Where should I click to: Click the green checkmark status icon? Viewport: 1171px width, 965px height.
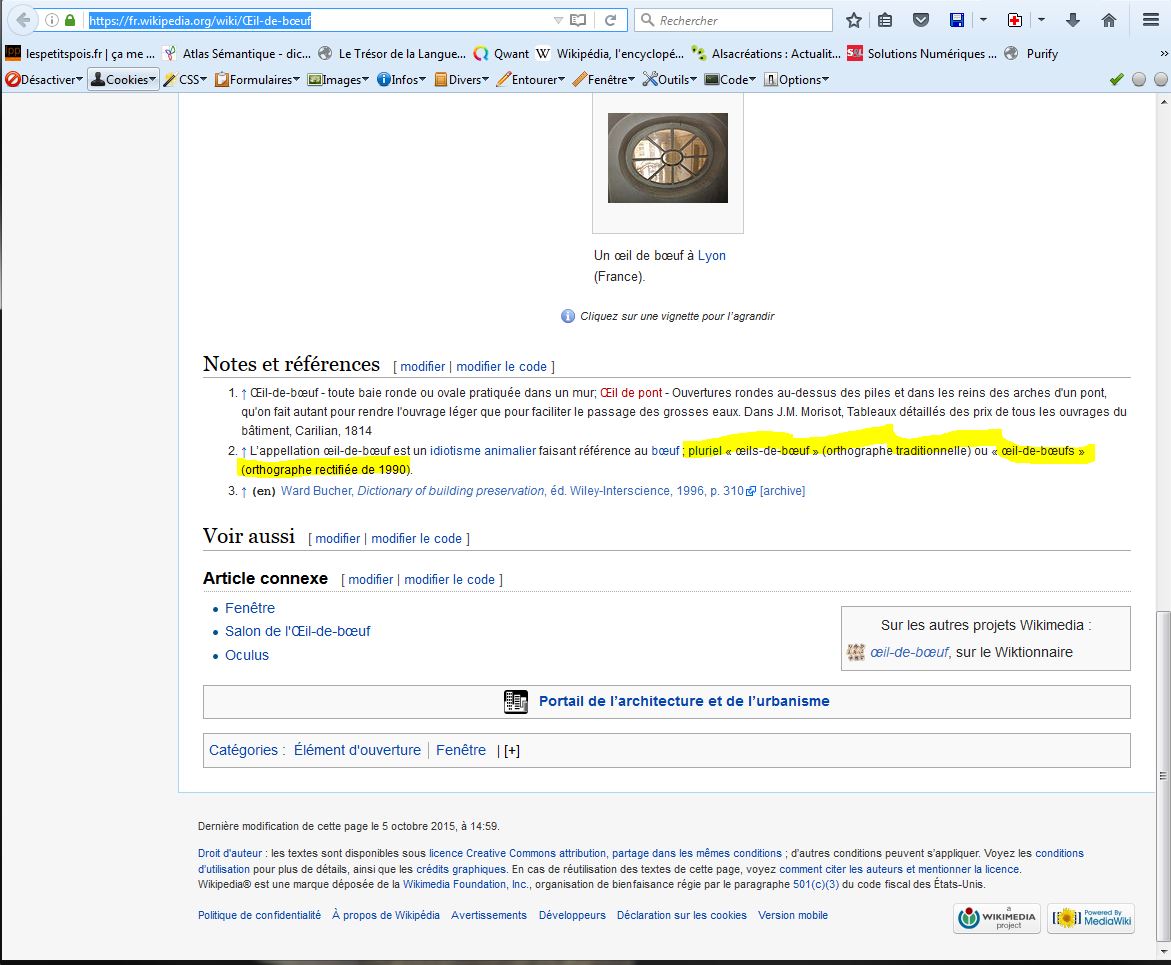pyautogui.click(x=1117, y=80)
